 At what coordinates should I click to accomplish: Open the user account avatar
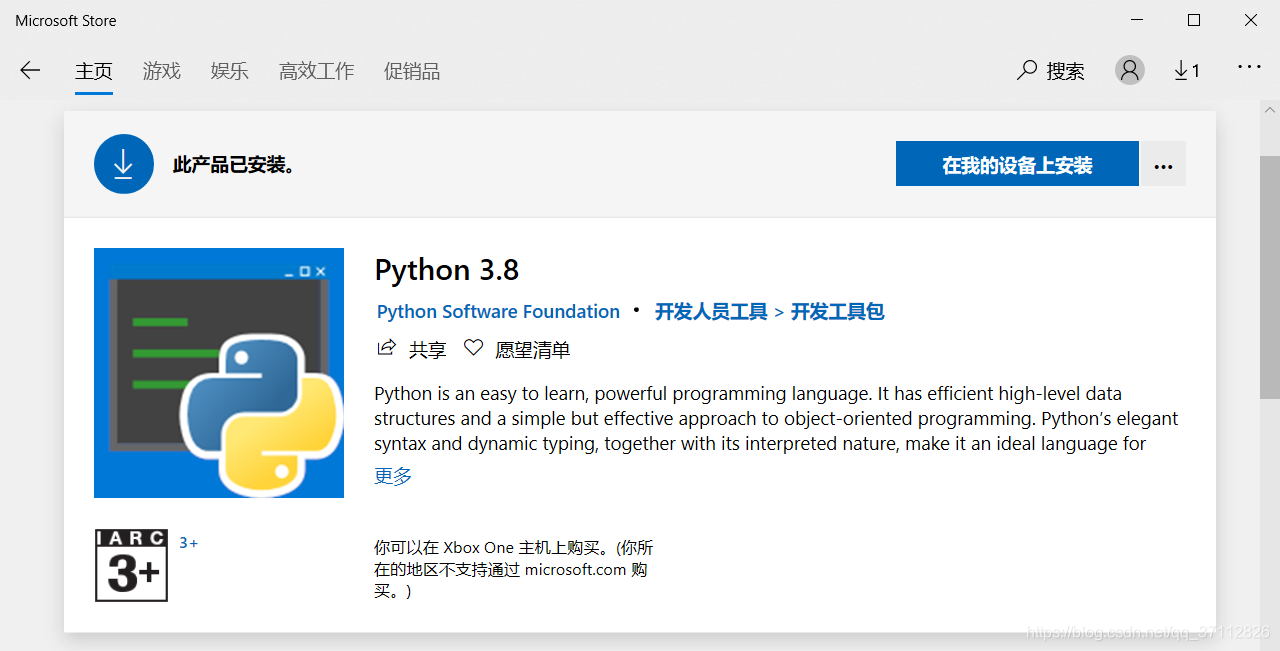[x=1130, y=70]
